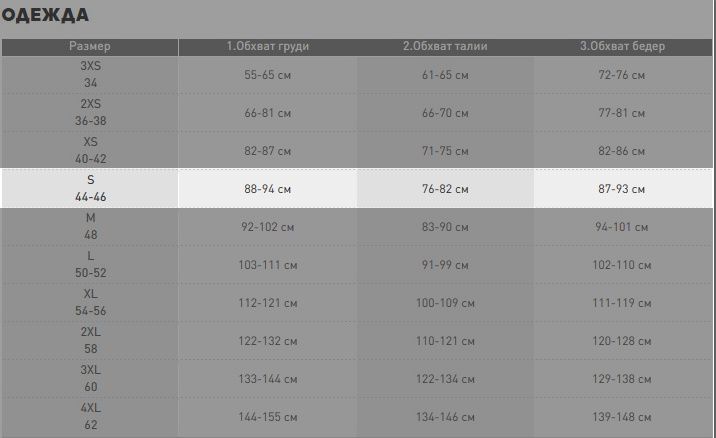This screenshot has width=716, height=438.
Task: Select the 2XL 58 size cell
Action: pyautogui.click(x=90, y=340)
